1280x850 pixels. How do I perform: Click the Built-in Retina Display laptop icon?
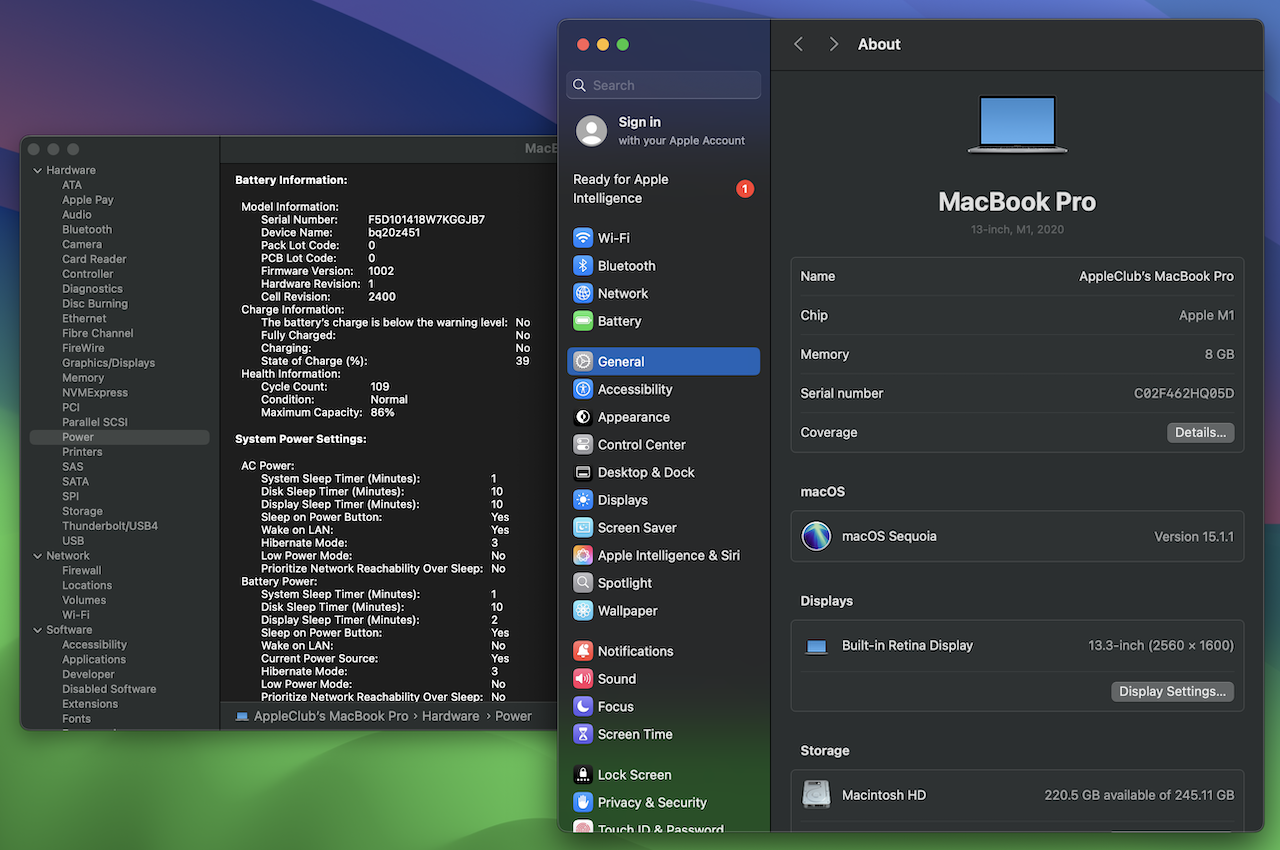click(817, 646)
